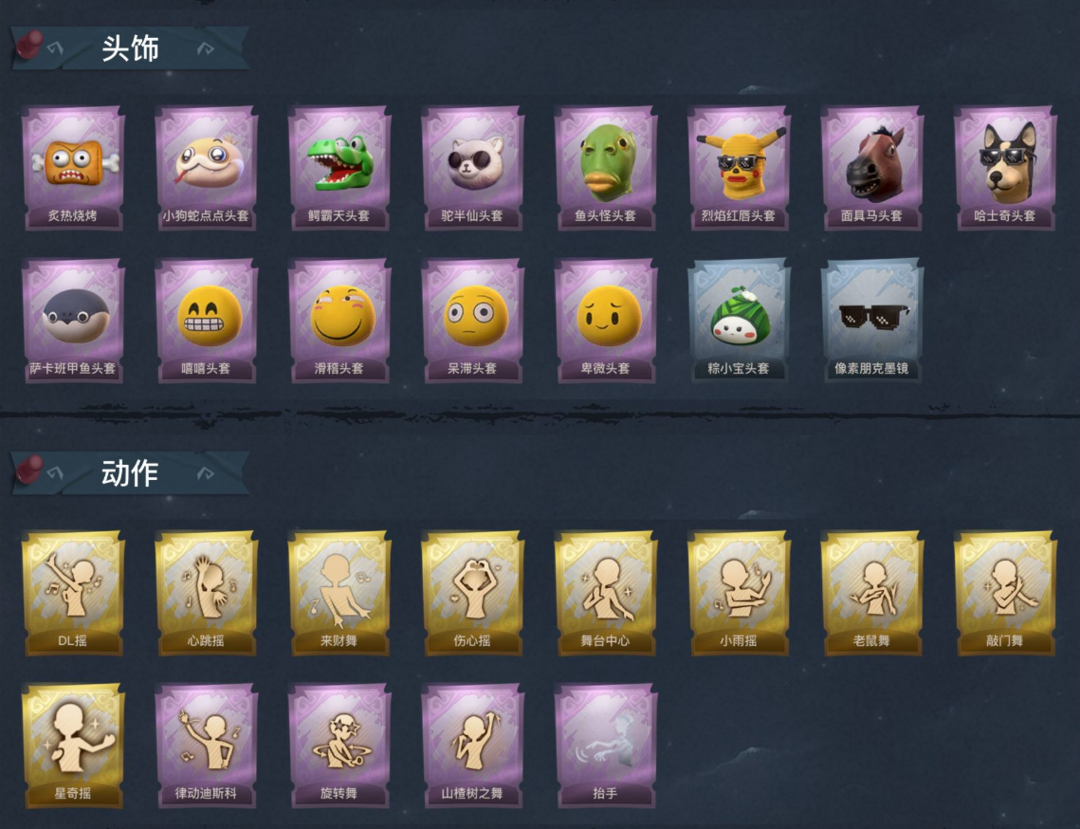Select the DL摇 dance action card
1080x829 pixels.
coord(73,592)
